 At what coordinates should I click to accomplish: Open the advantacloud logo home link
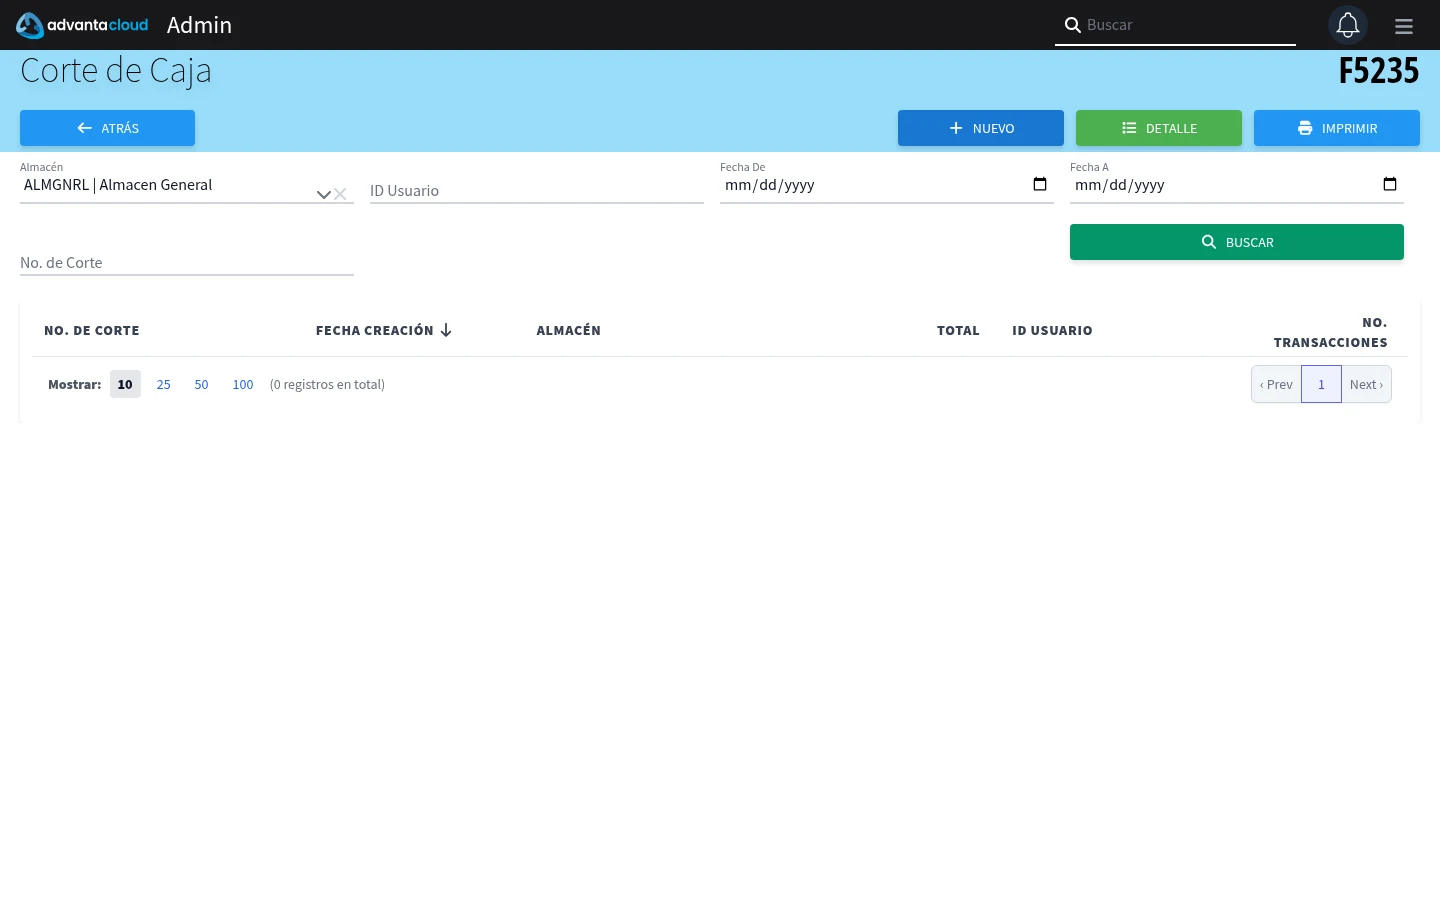pos(82,25)
